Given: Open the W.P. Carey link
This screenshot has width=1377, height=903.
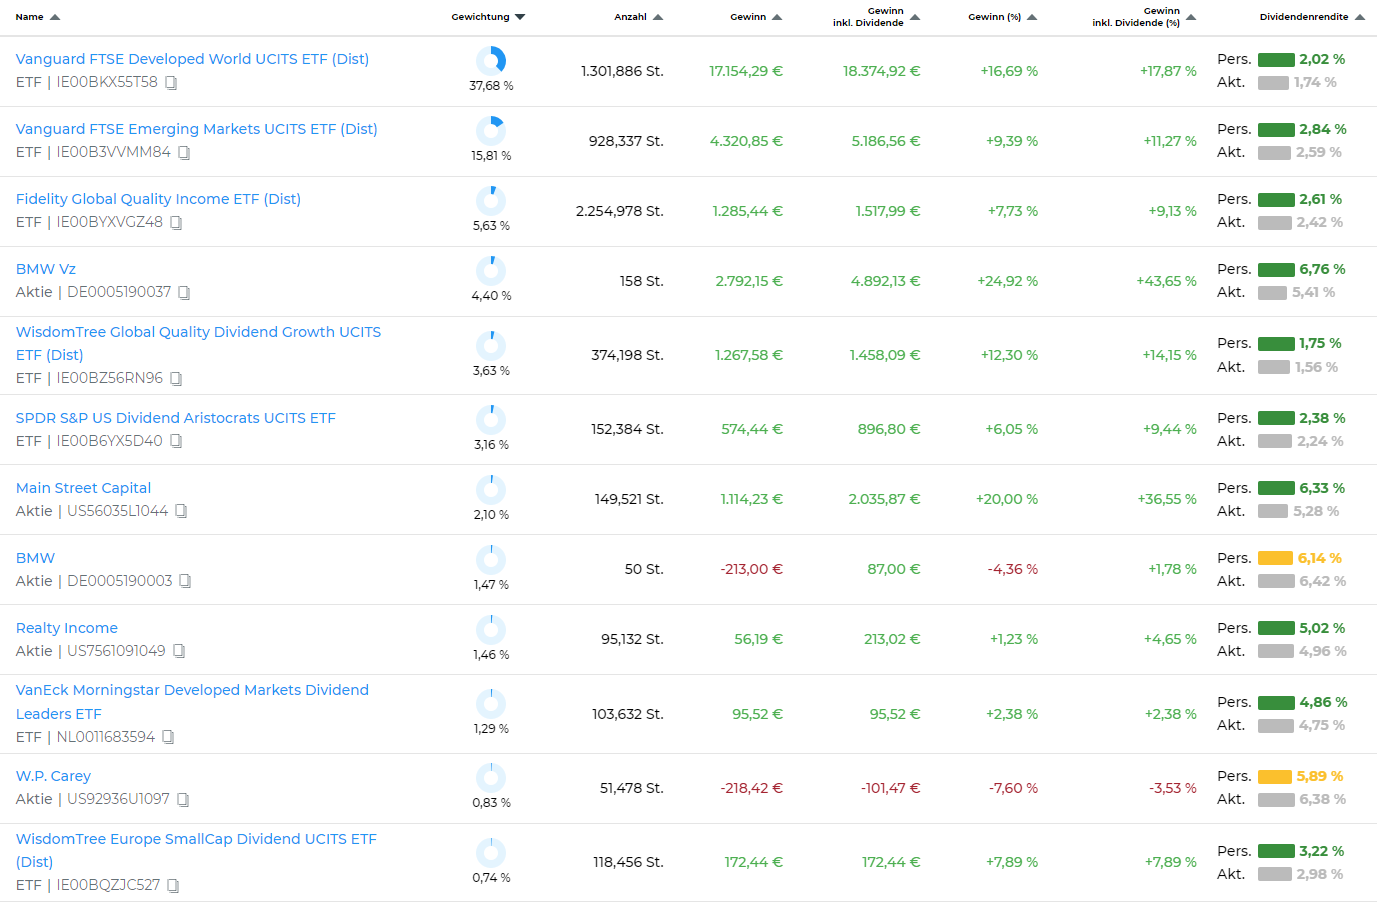Looking at the screenshot, I should pyautogui.click(x=53, y=776).
